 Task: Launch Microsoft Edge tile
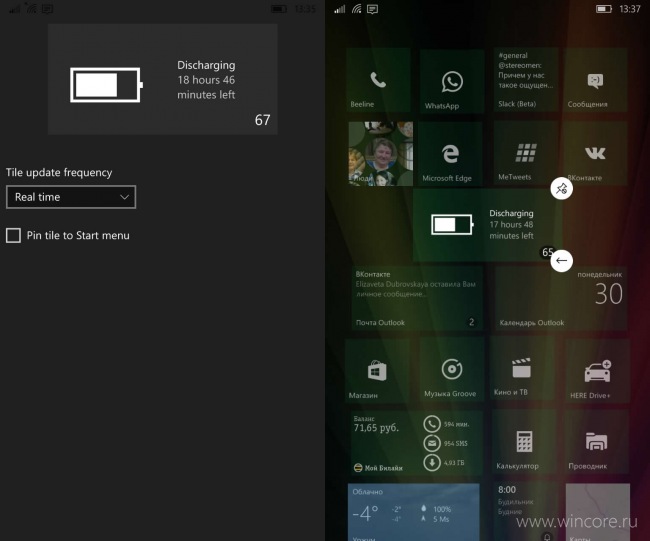click(450, 153)
